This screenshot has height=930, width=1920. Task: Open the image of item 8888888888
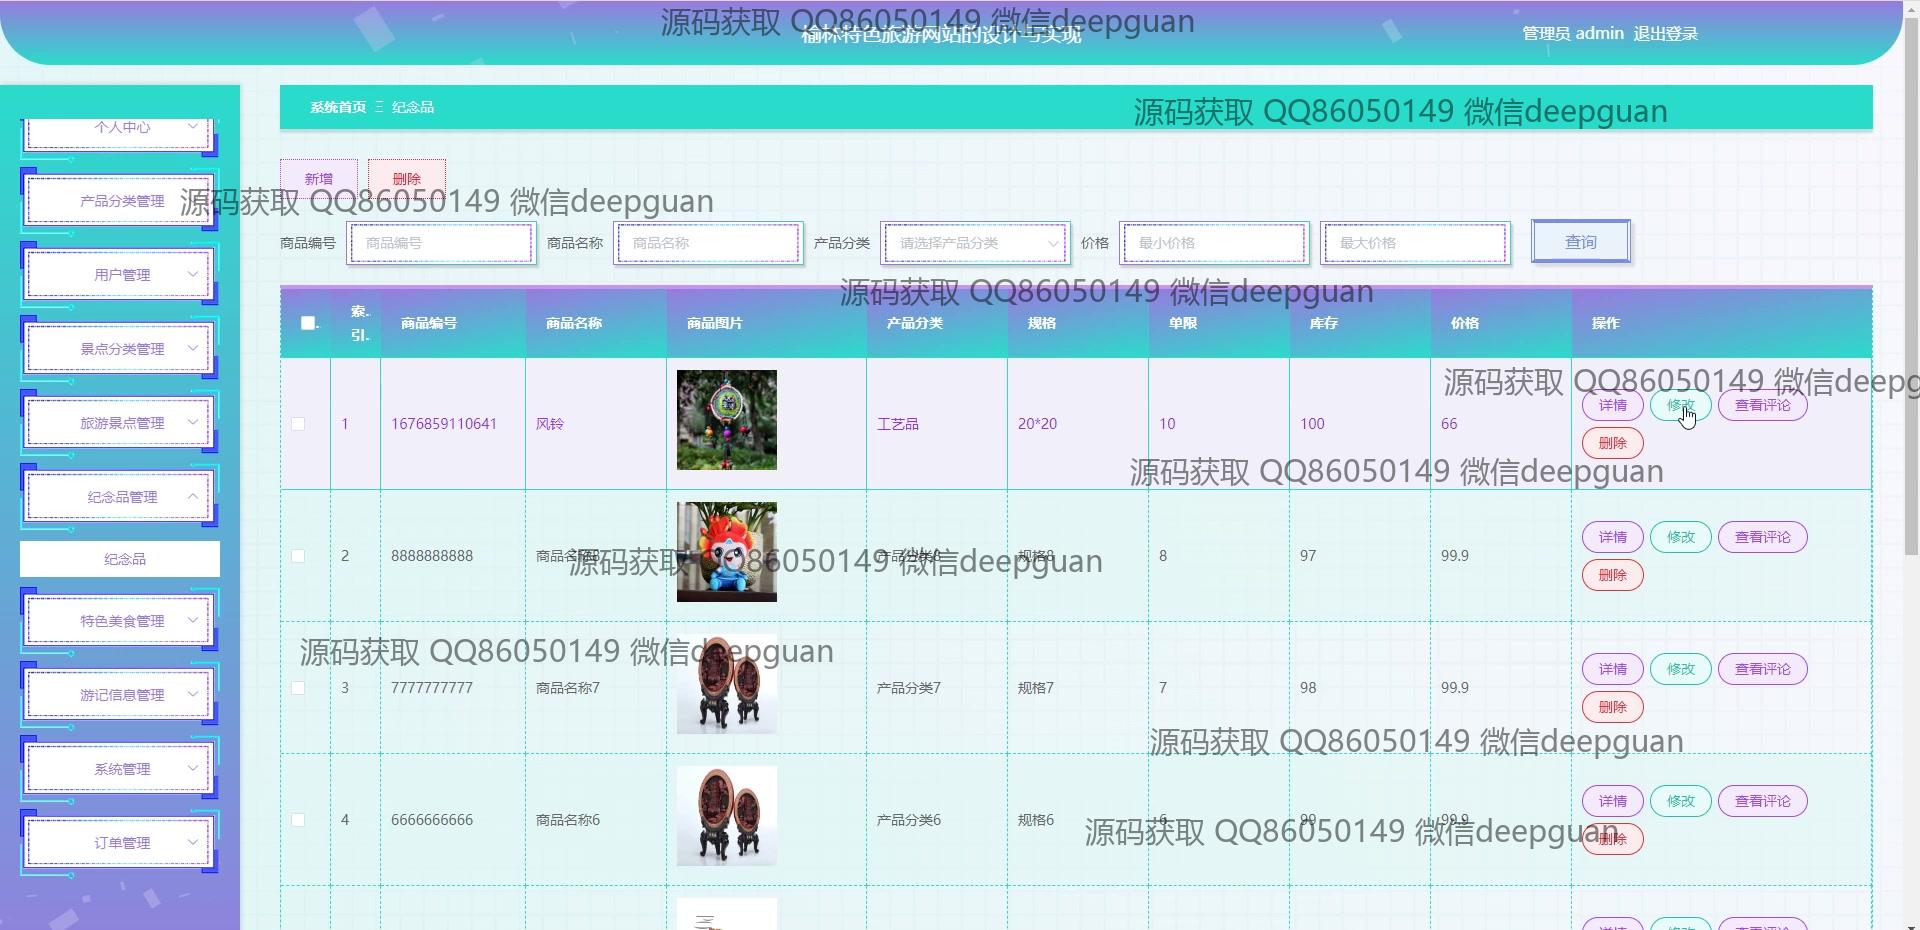(727, 552)
